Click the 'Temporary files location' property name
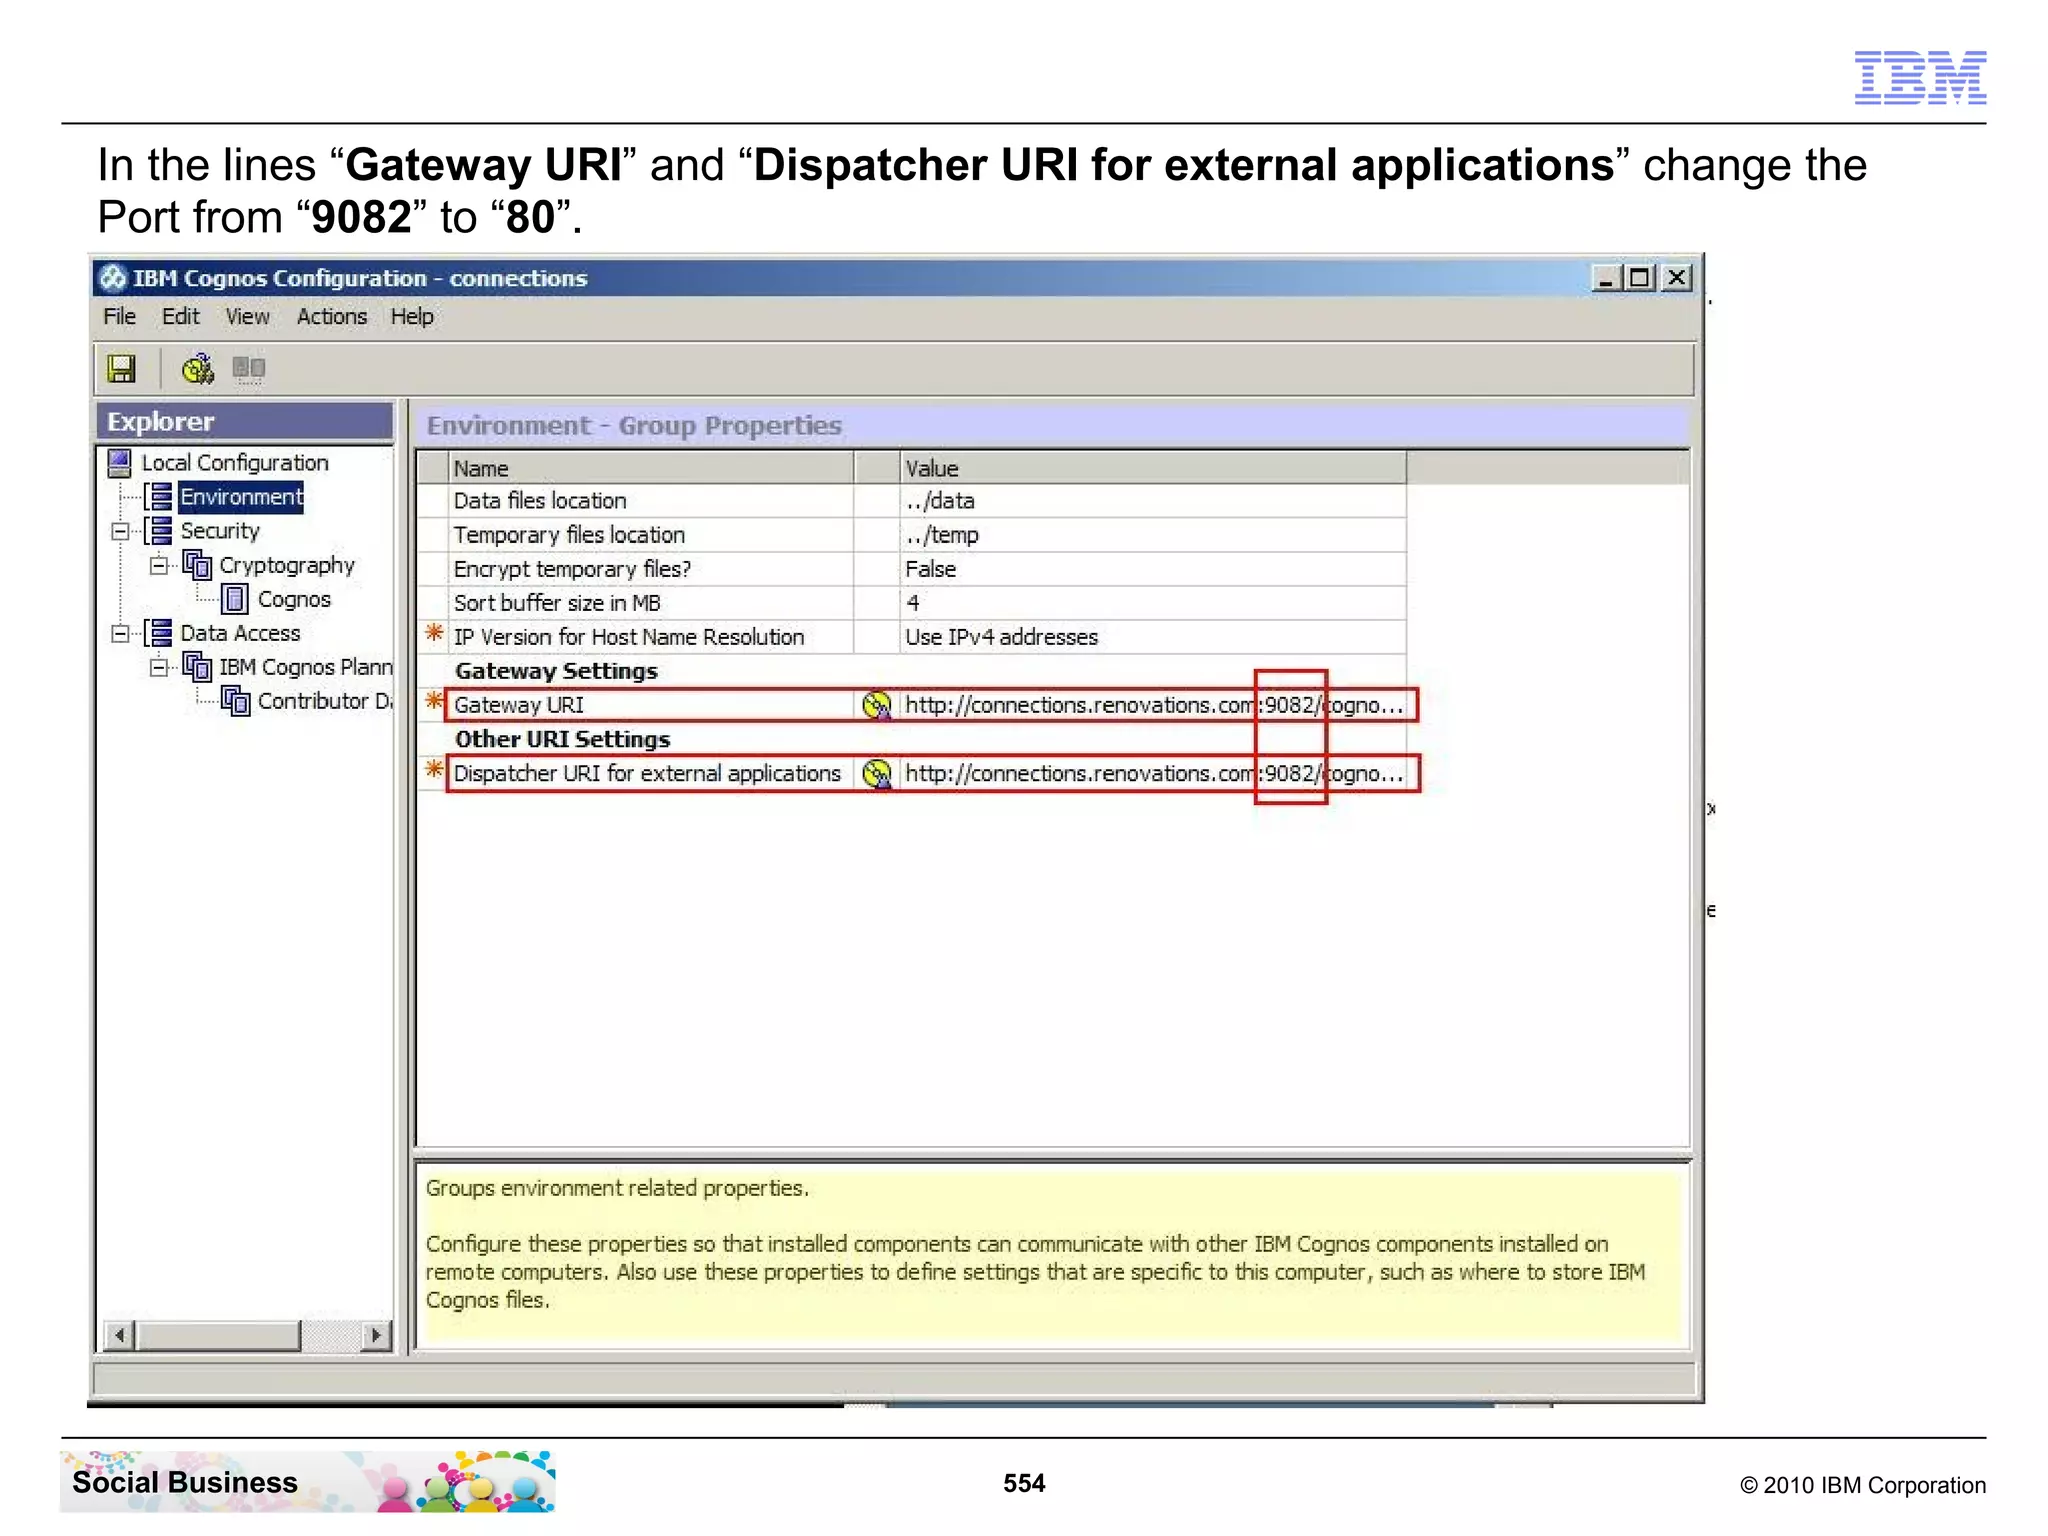The width and height of the screenshot is (2048, 1536). click(x=569, y=535)
